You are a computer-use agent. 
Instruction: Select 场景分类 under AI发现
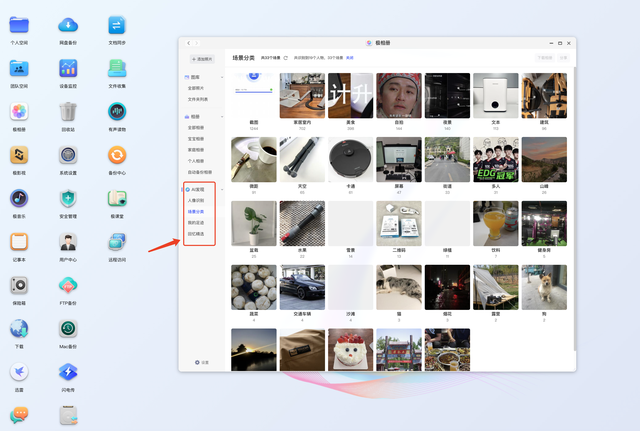(196, 211)
